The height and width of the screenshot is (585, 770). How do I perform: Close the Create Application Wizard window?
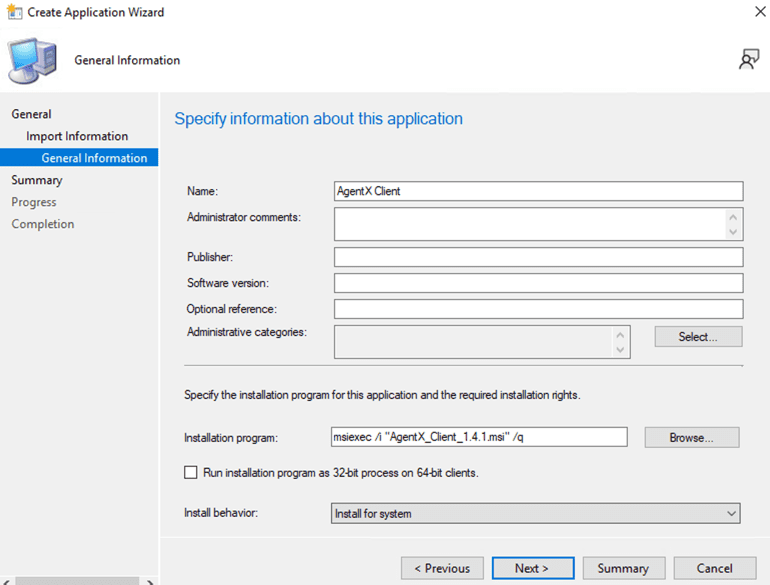(x=760, y=11)
